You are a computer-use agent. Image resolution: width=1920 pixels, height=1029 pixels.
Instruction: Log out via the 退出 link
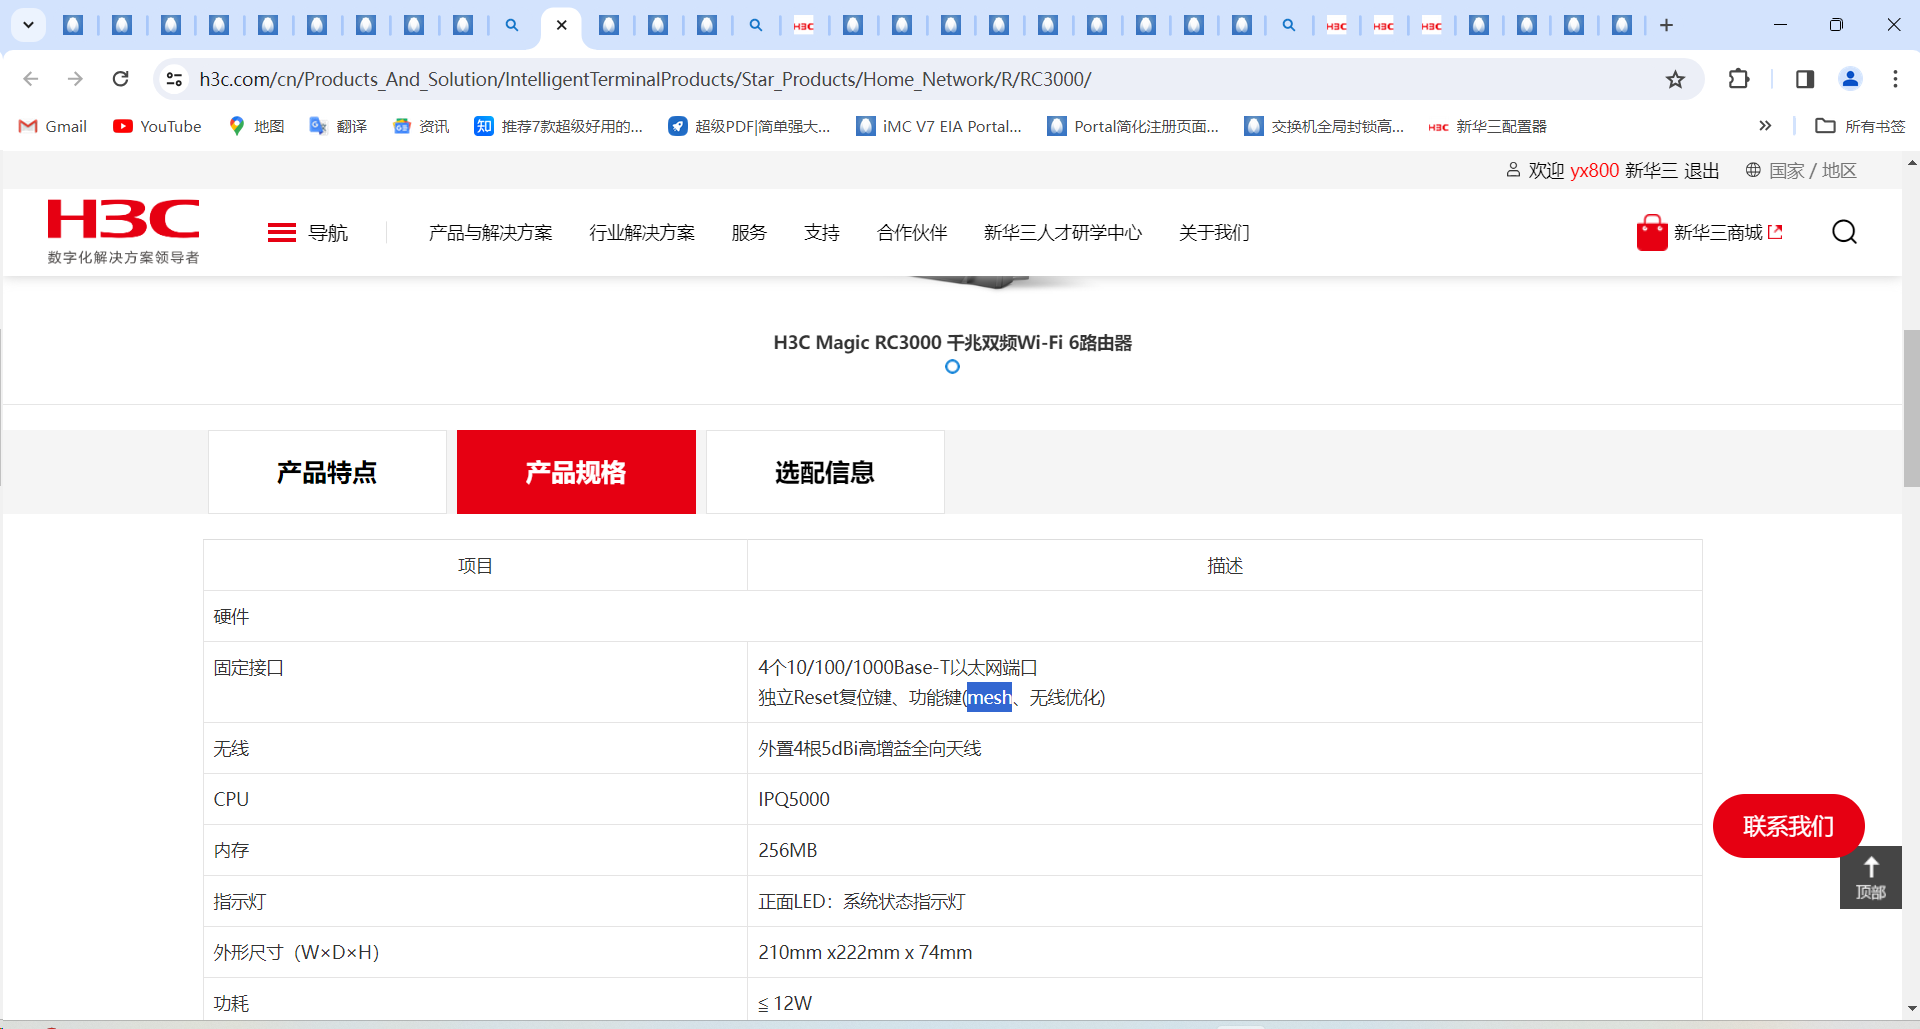(x=1701, y=171)
